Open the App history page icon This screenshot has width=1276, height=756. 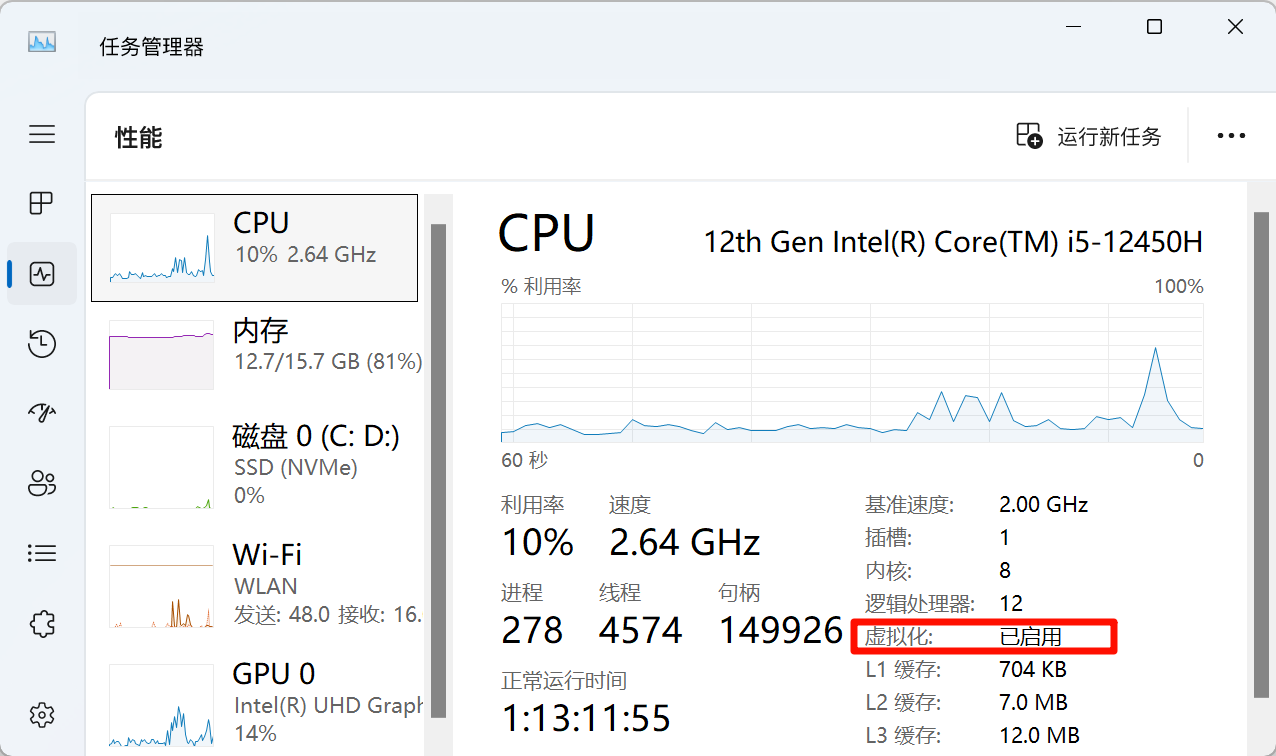point(42,345)
